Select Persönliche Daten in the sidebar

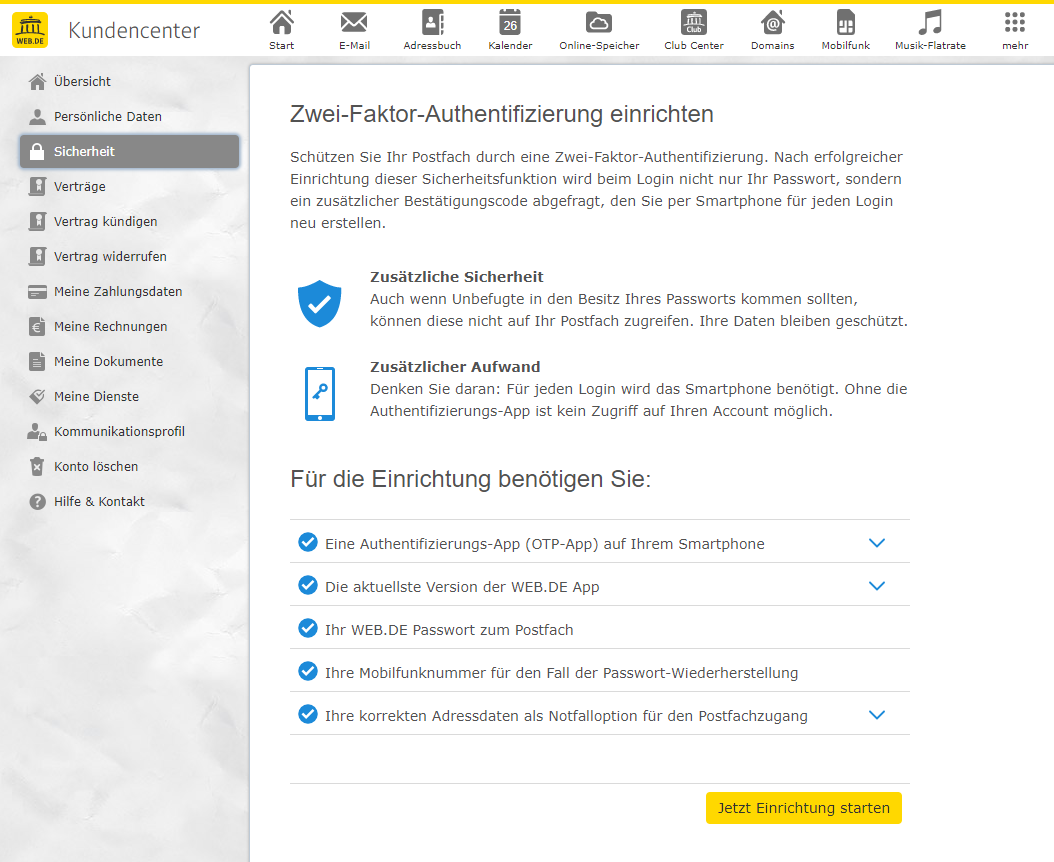(107, 117)
